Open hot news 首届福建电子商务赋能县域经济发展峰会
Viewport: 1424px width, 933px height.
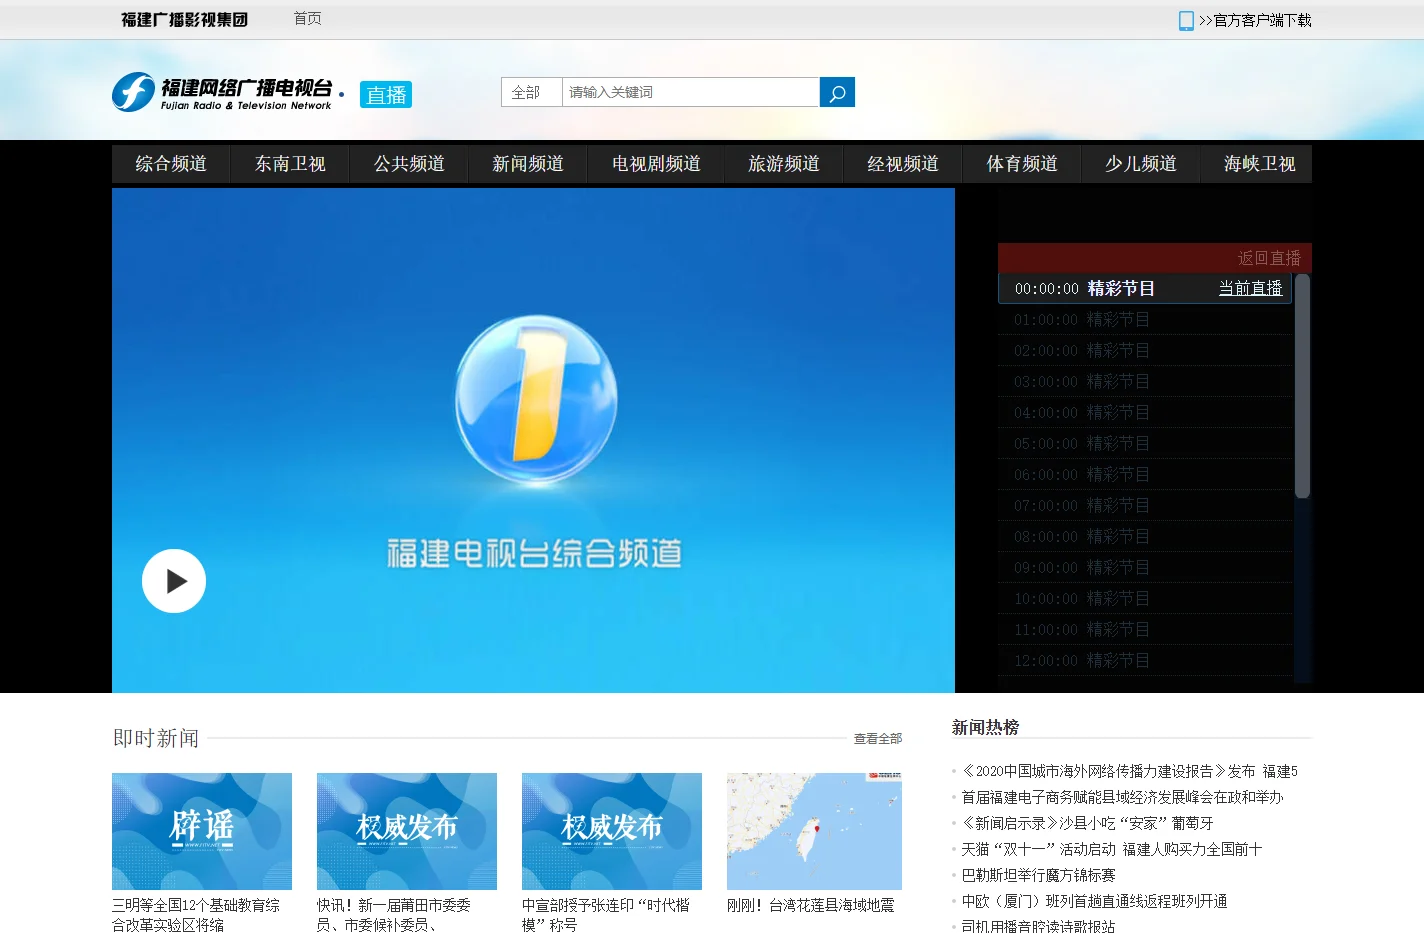pos(1122,797)
